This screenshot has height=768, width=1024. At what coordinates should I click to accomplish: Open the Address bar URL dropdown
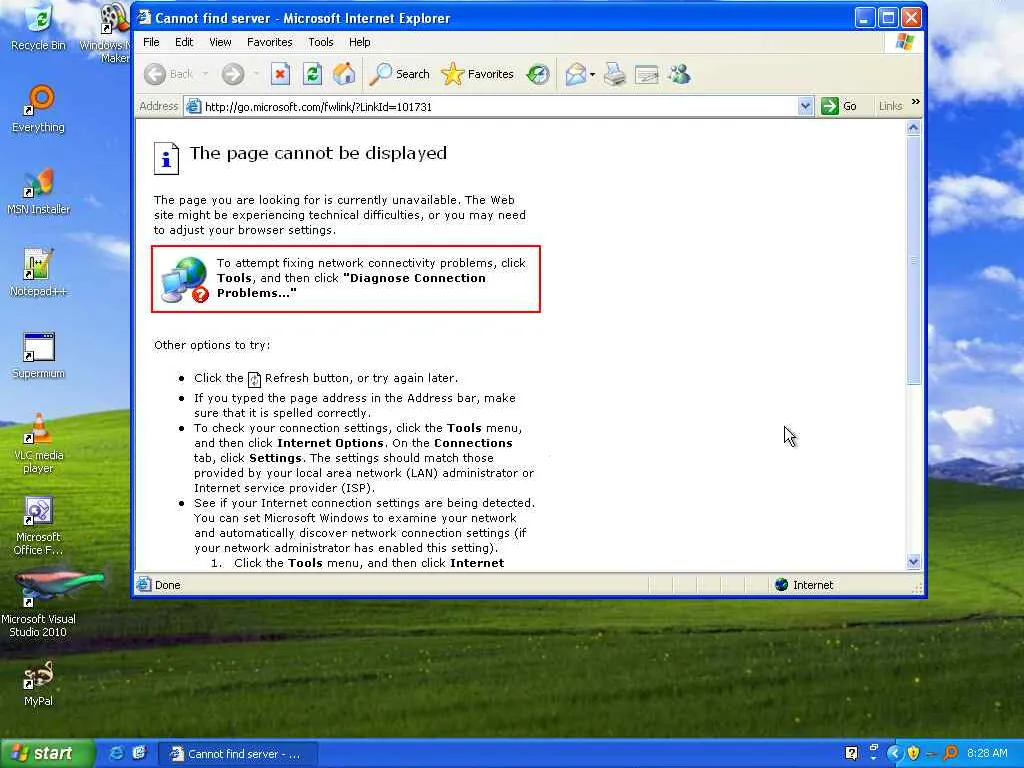coord(805,106)
